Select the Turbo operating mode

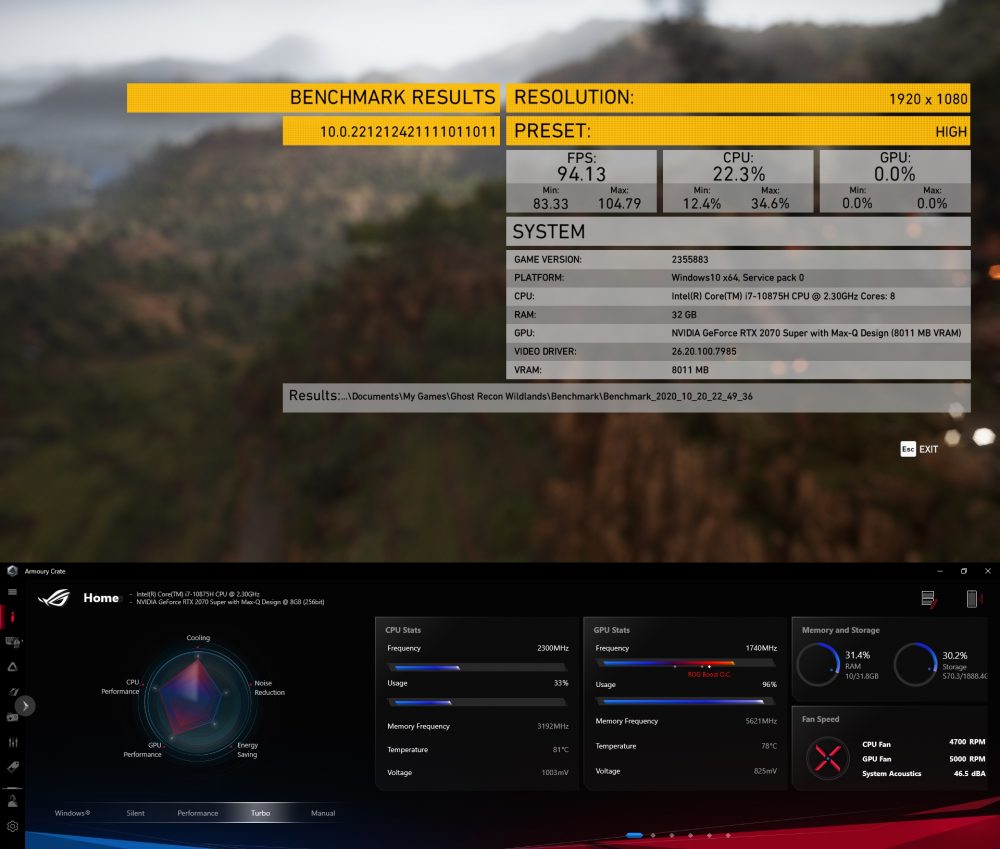tap(260, 813)
